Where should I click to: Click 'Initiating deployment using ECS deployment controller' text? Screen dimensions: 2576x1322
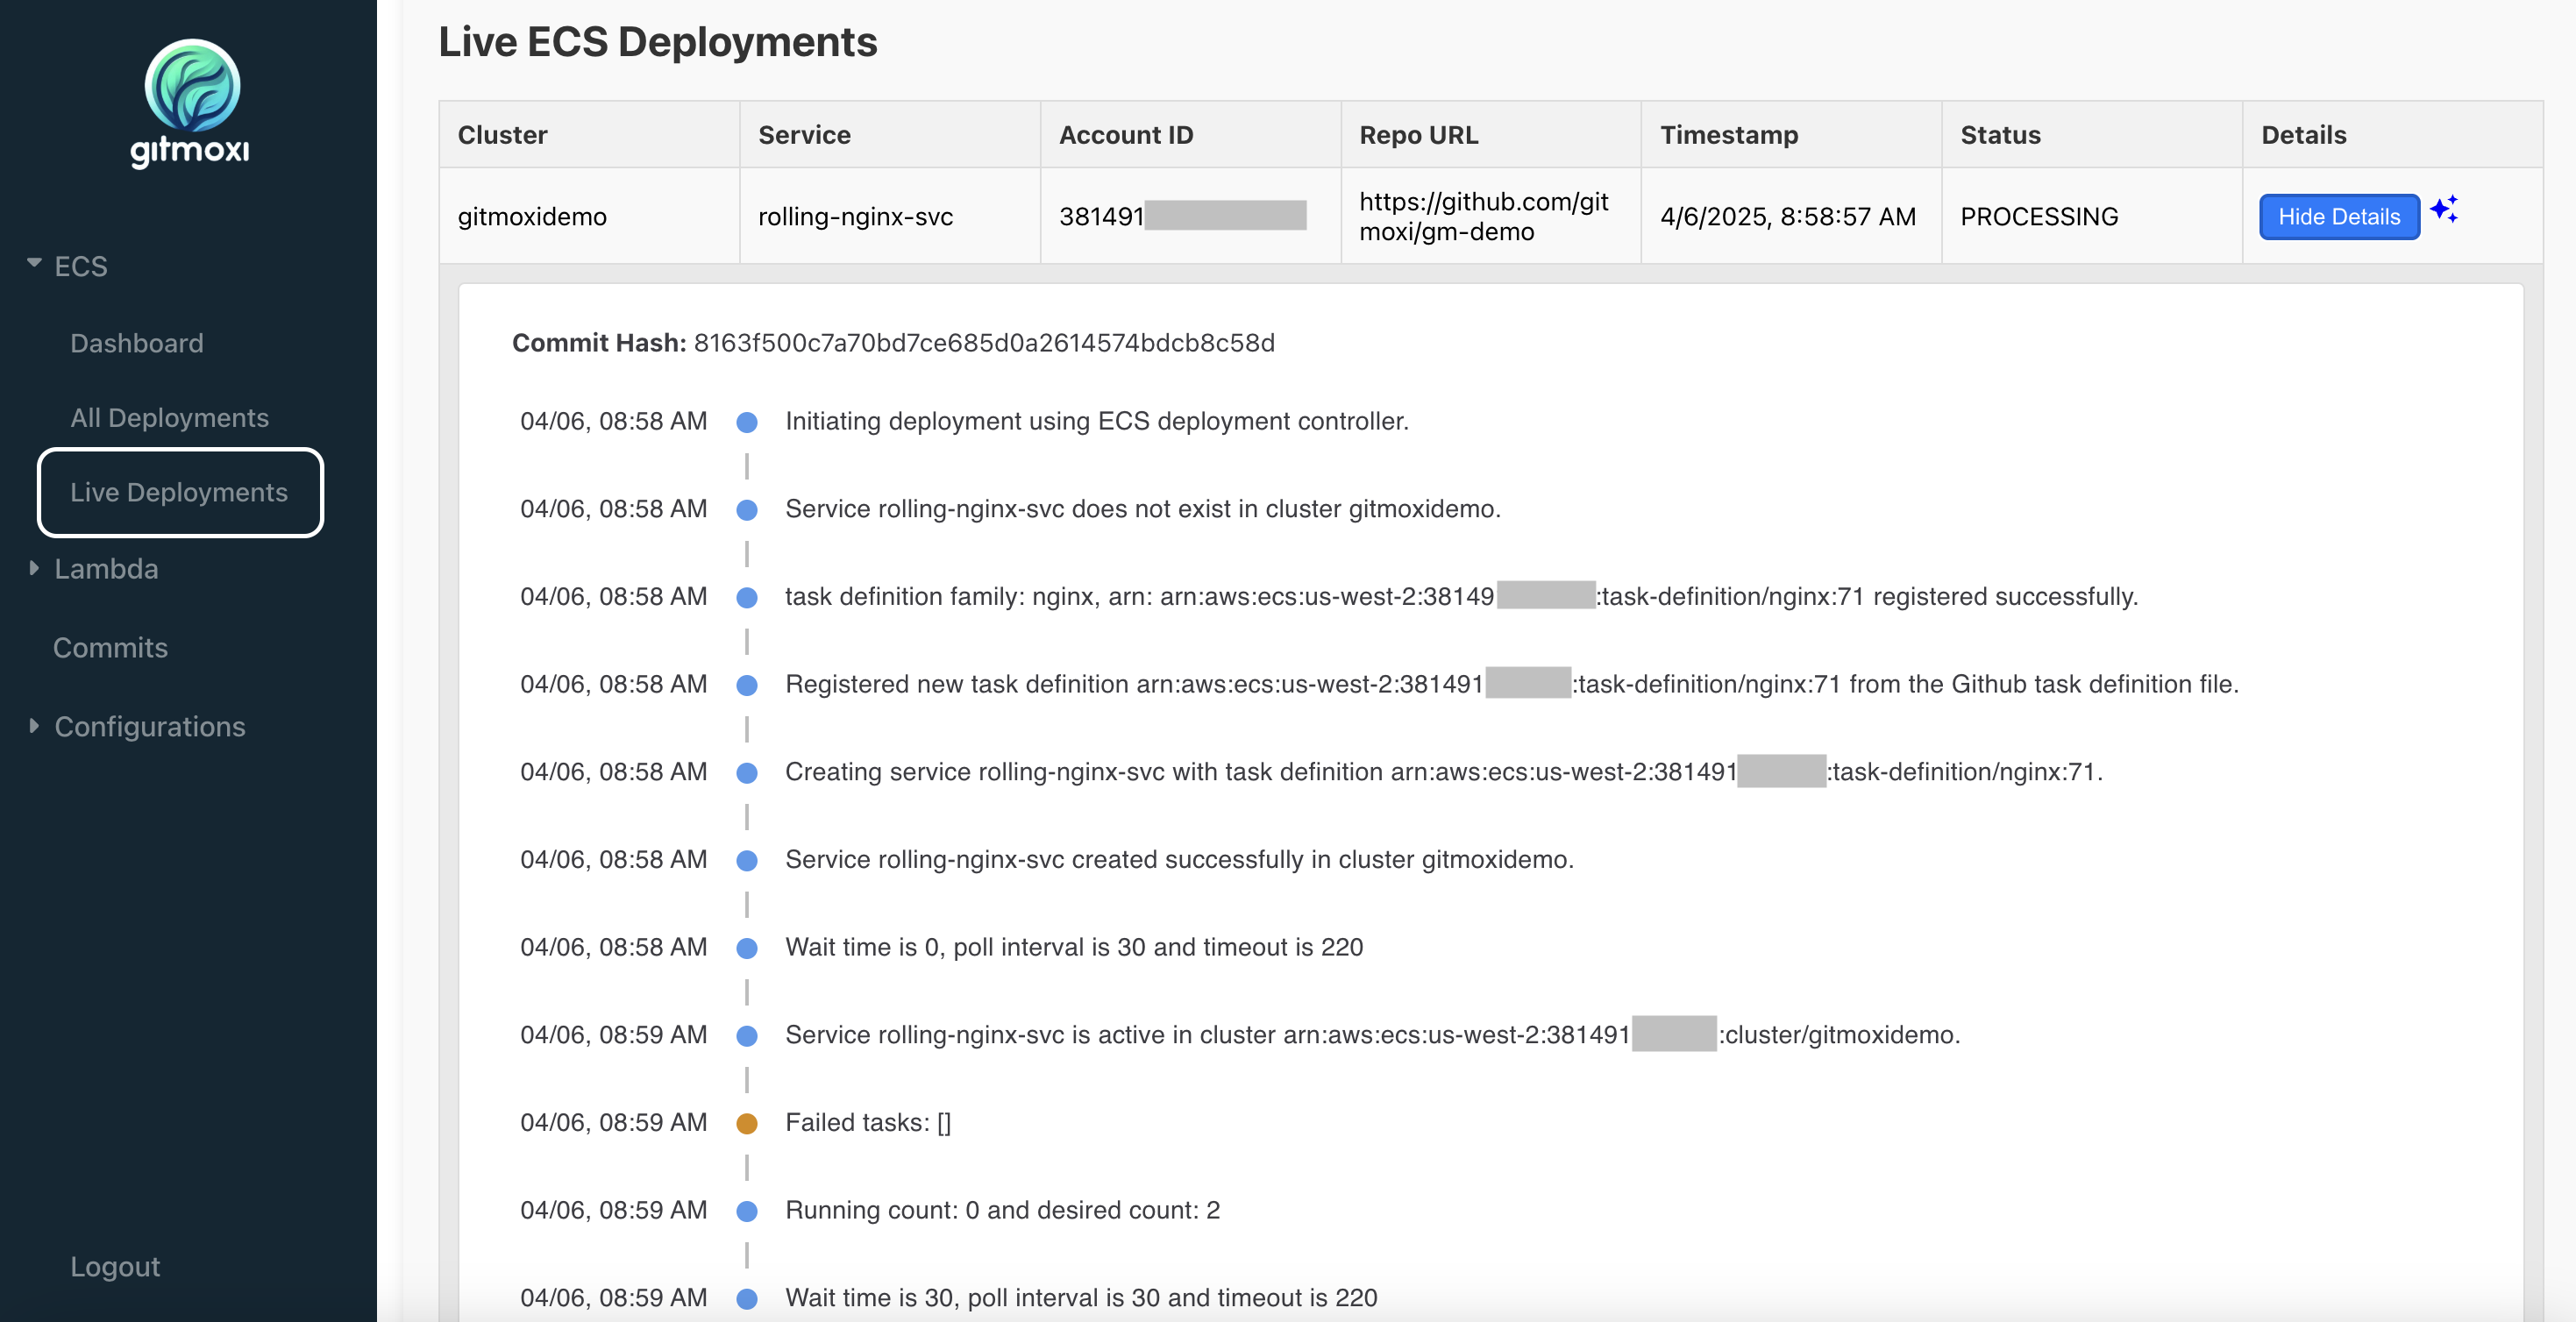(x=1097, y=421)
